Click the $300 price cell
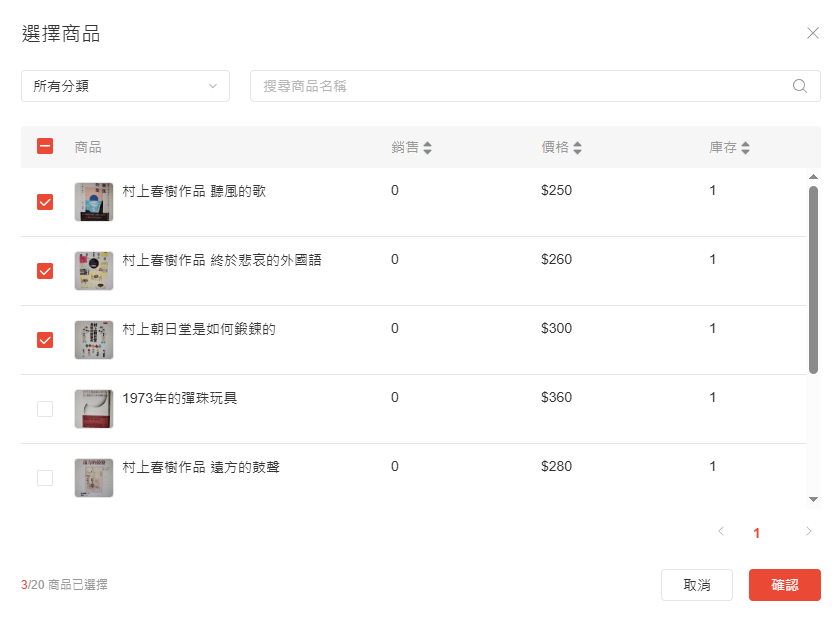This screenshot has width=839, height=619. (x=556, y=328)
